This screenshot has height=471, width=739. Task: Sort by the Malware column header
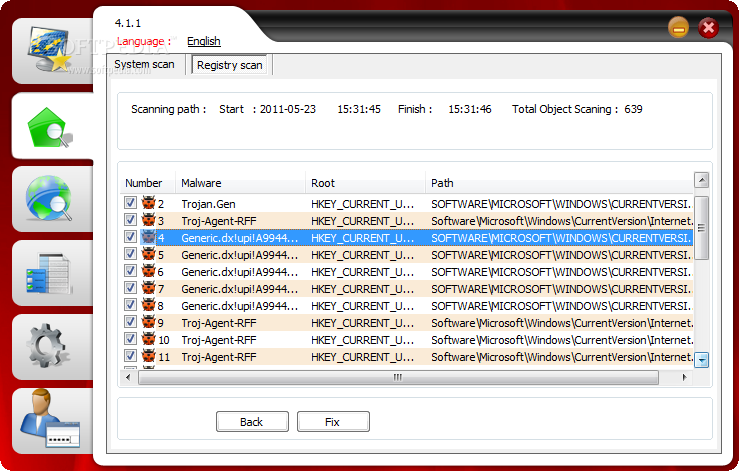240,183
